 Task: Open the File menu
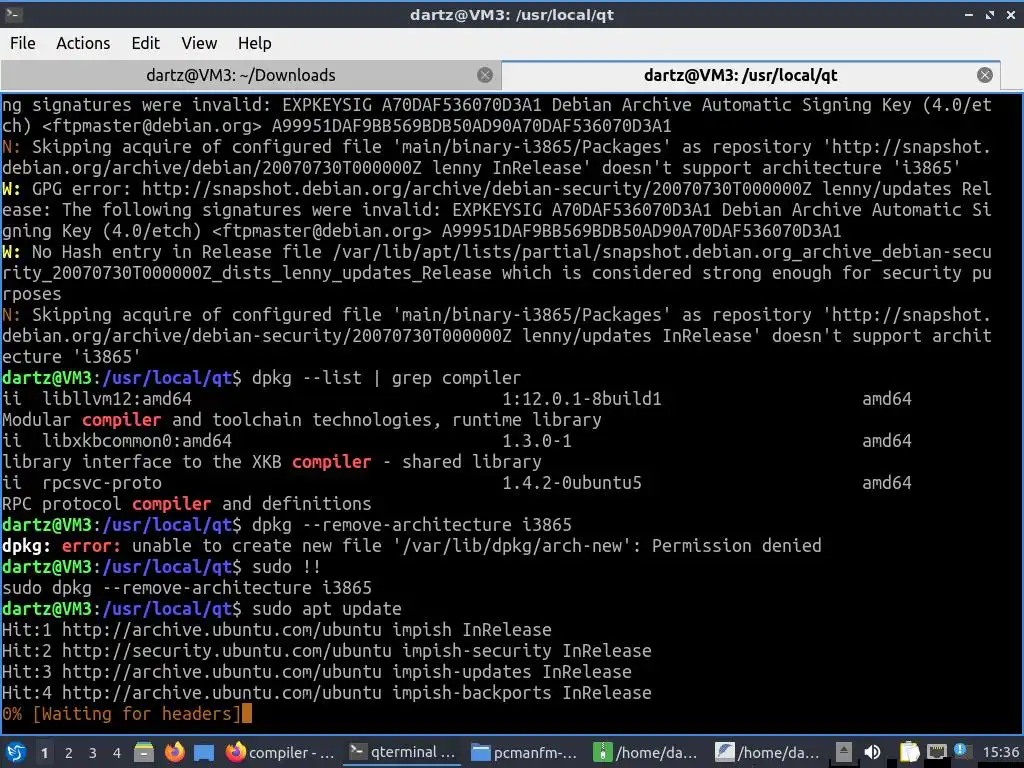[x=23, y=43]
